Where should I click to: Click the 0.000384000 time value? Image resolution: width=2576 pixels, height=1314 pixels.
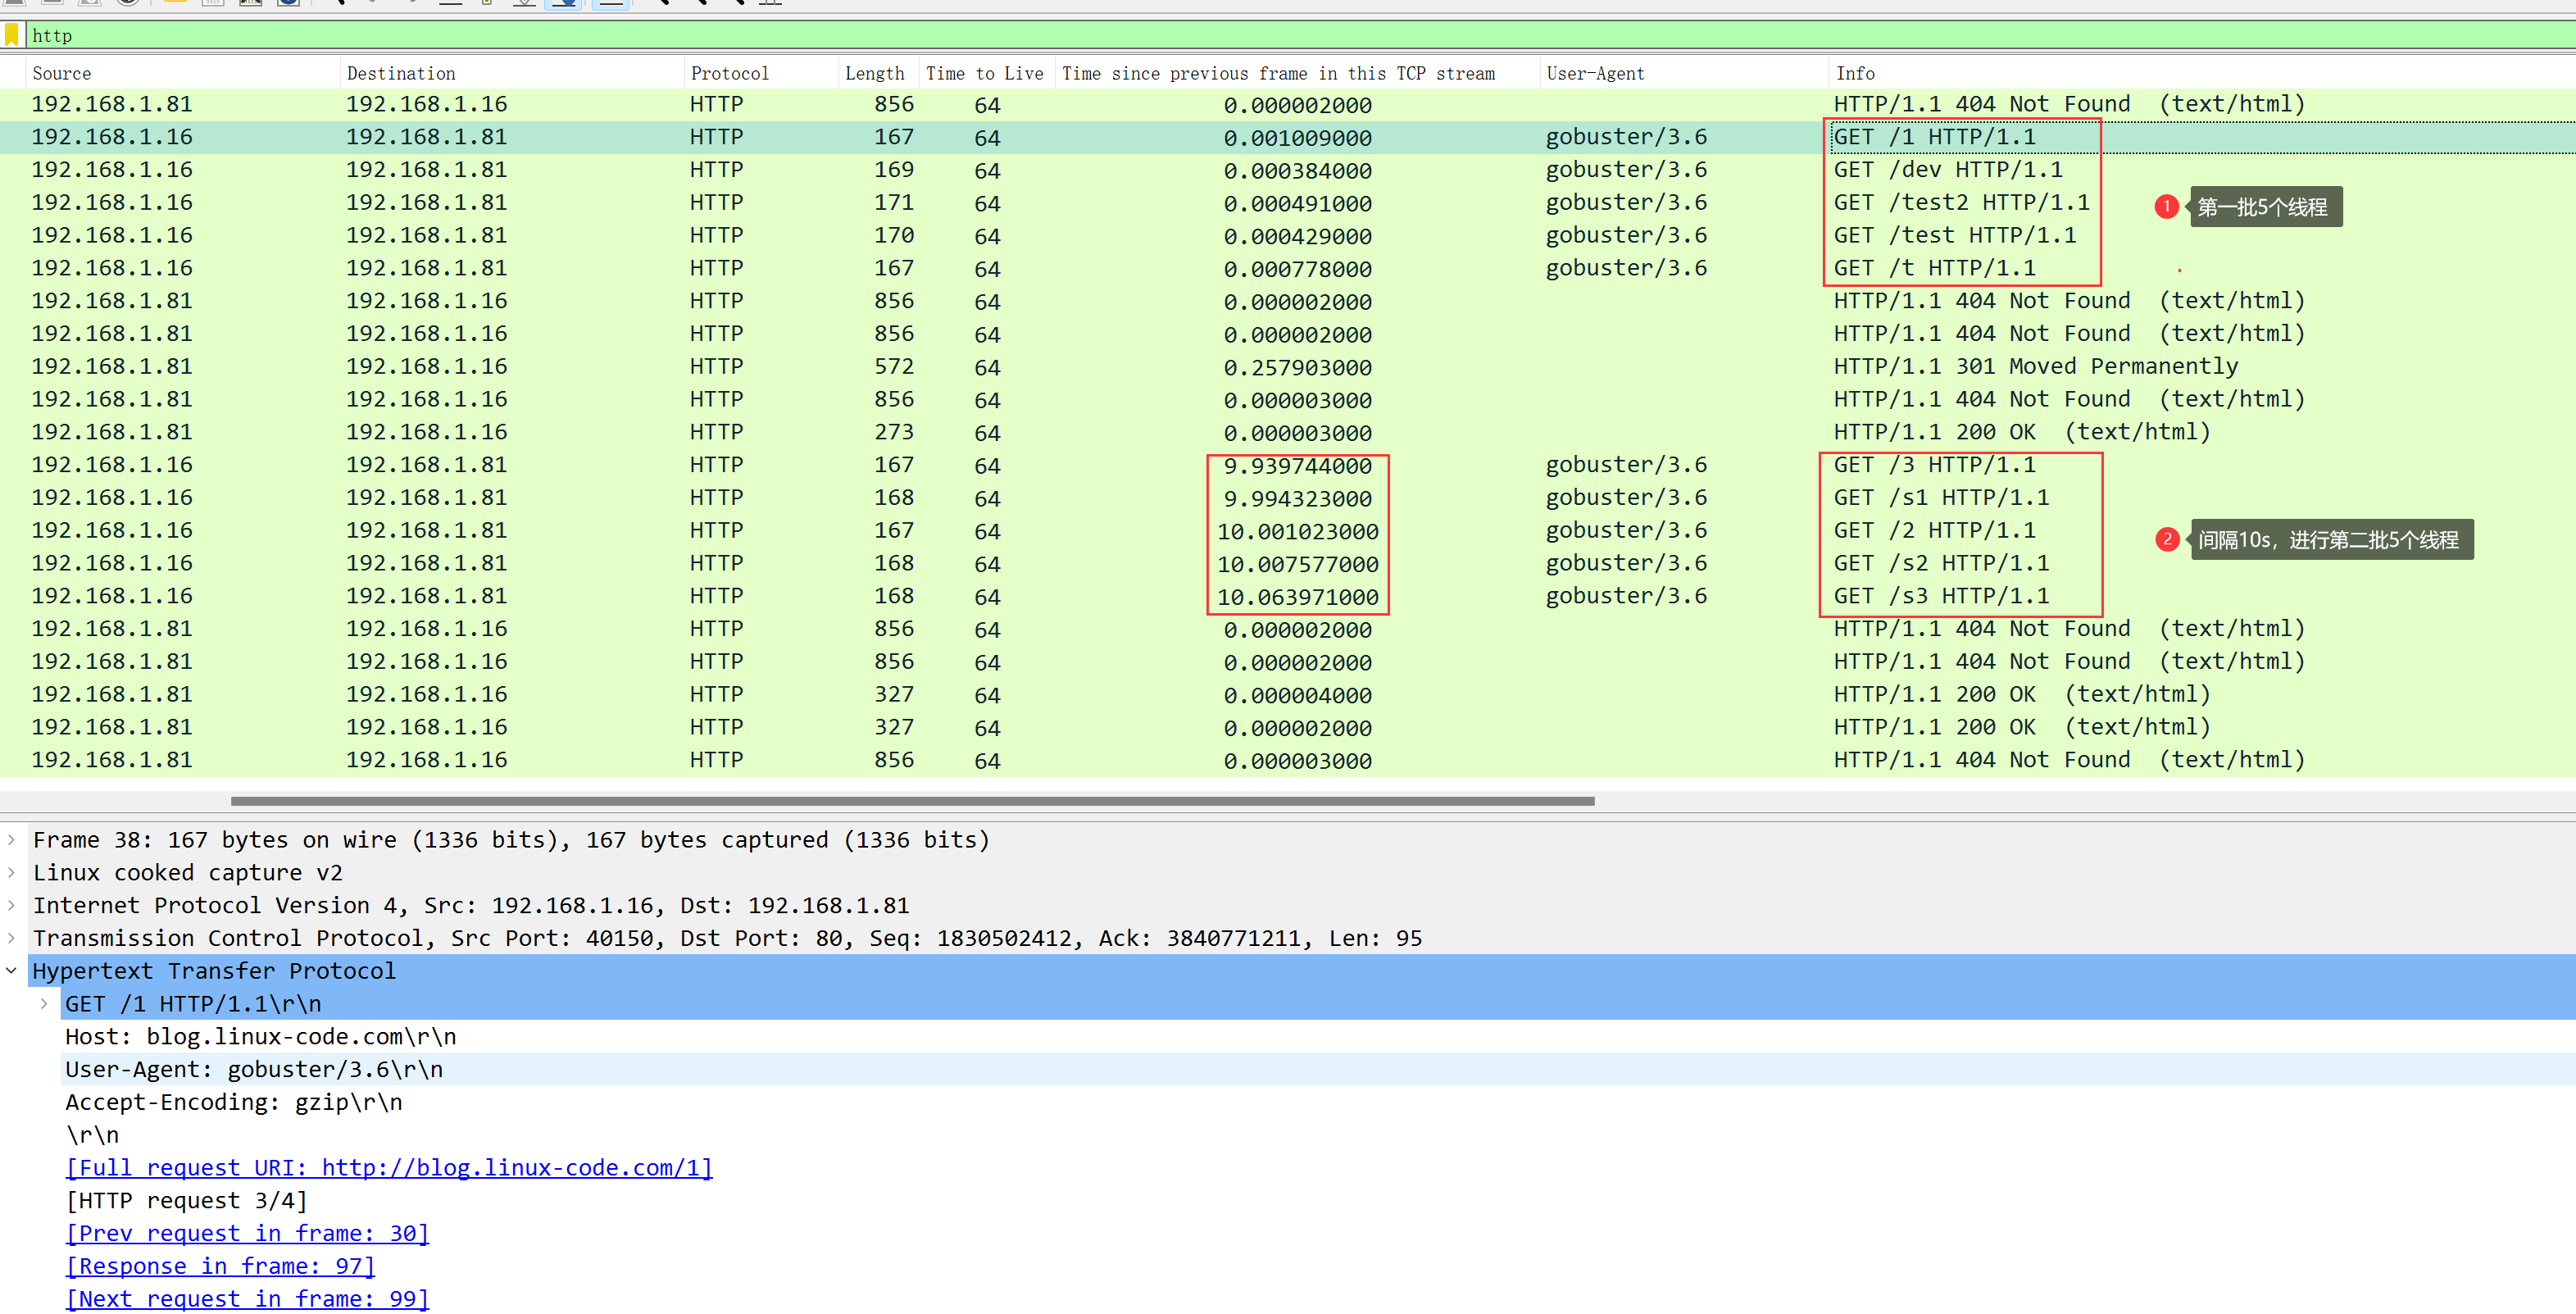(x=1297, y=171)
